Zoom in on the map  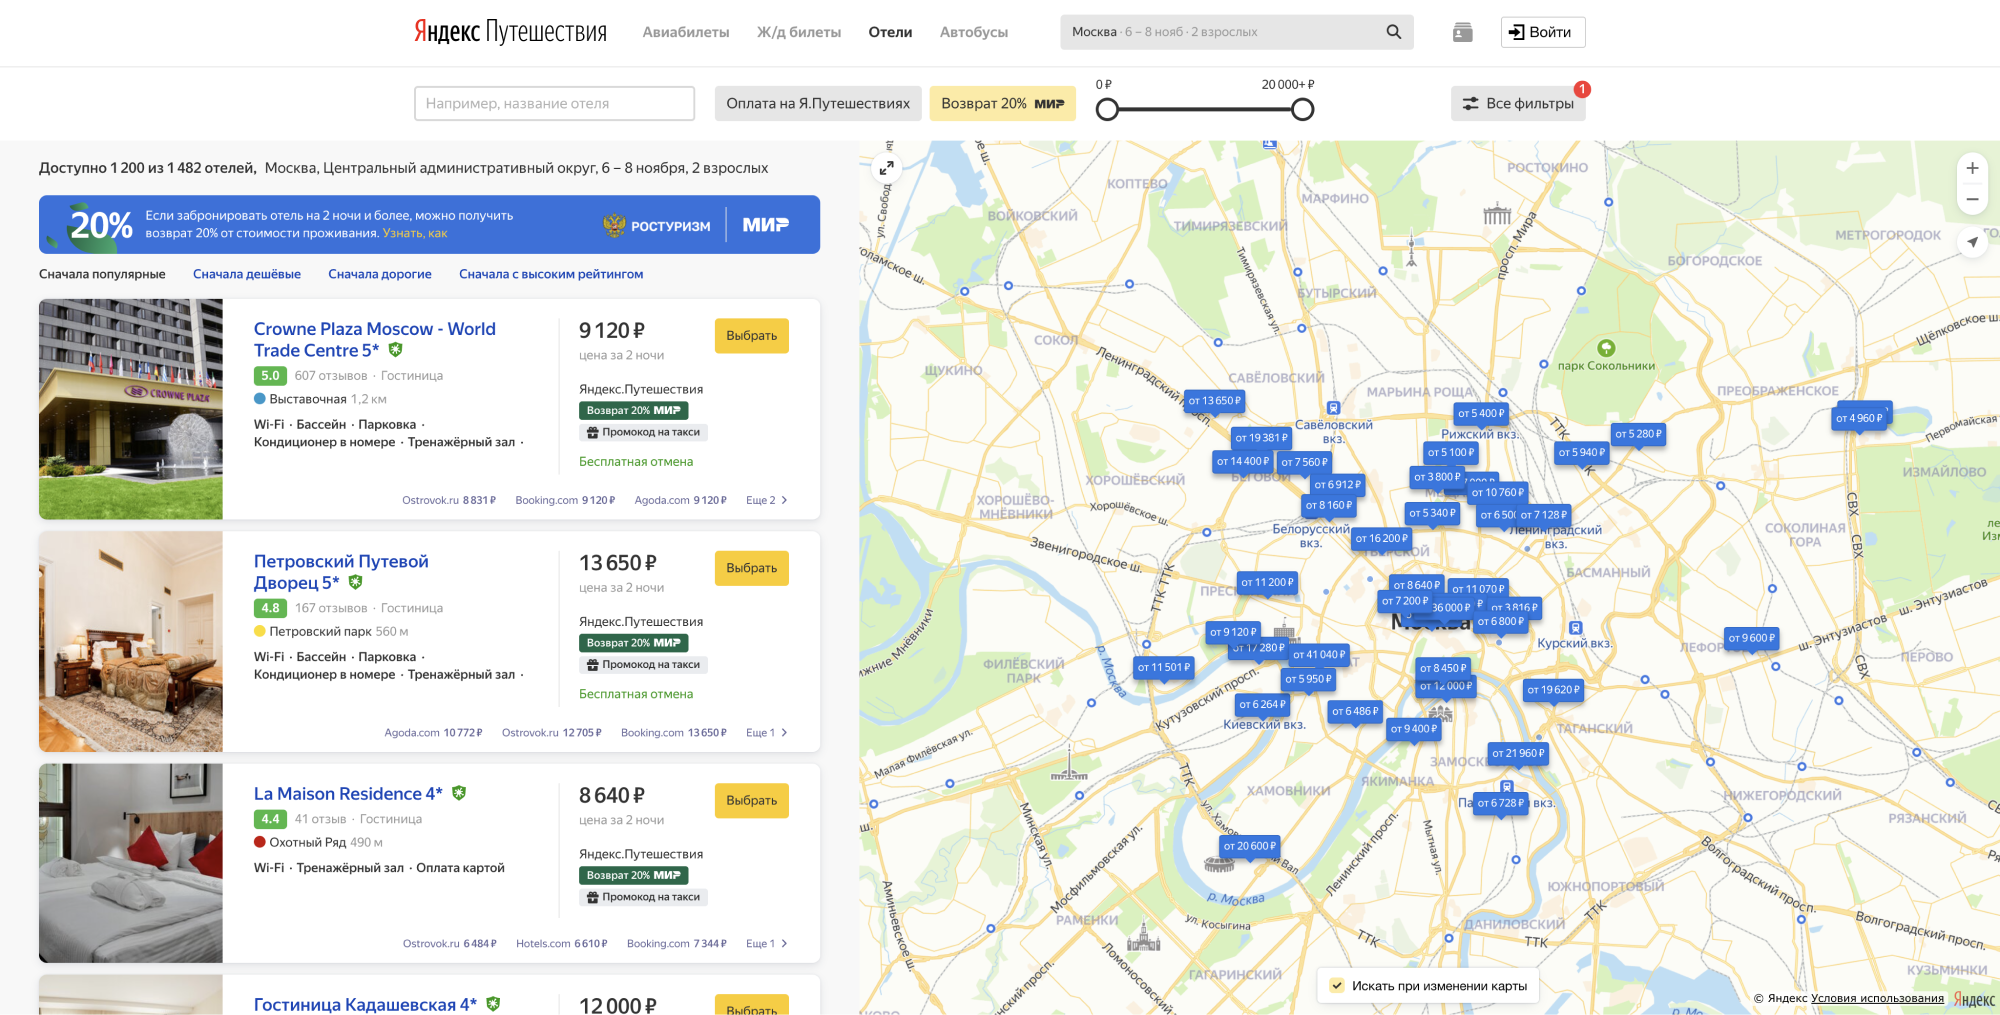(1972, 168)
